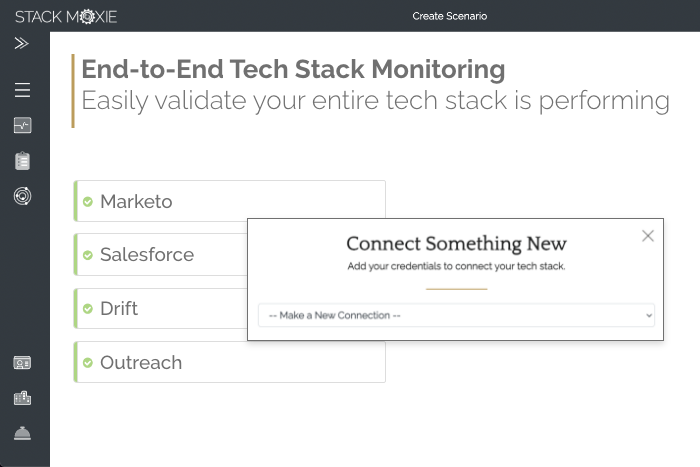The height and width of the screenshot is (467, 700).
Task: Expand the sidebar with double-chevron icon
Action: (x=22, y=44)
